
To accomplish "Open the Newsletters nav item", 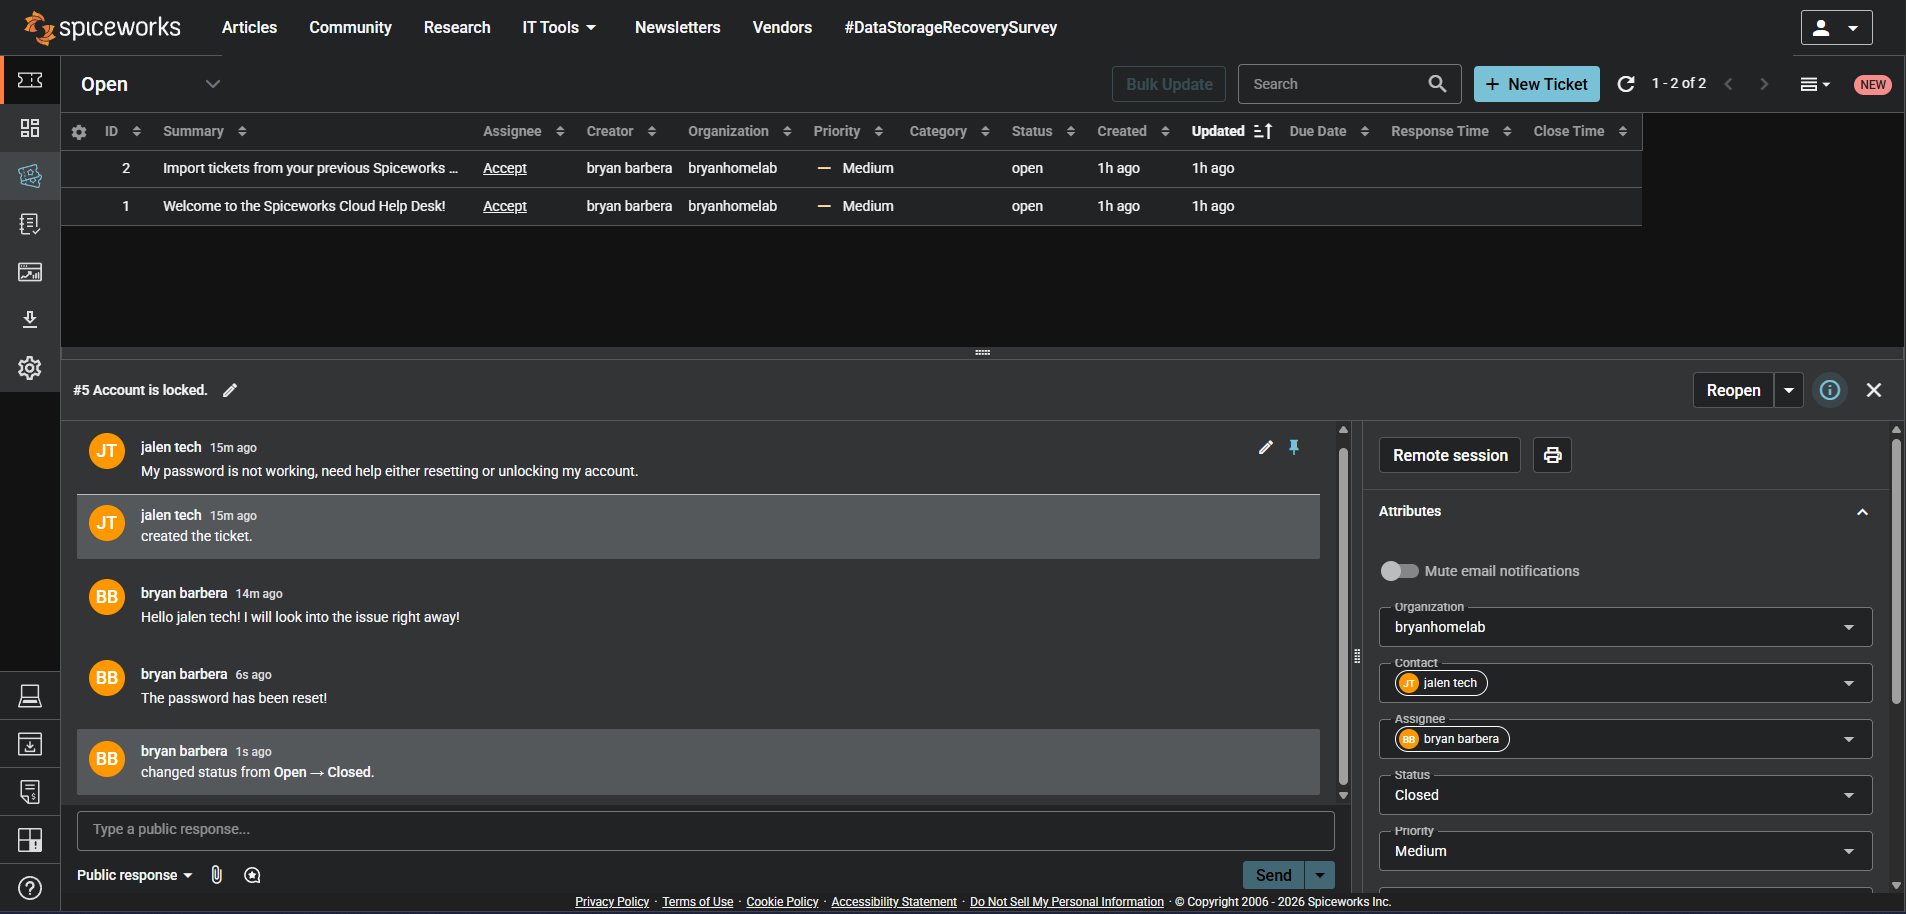I will point(678,27).
